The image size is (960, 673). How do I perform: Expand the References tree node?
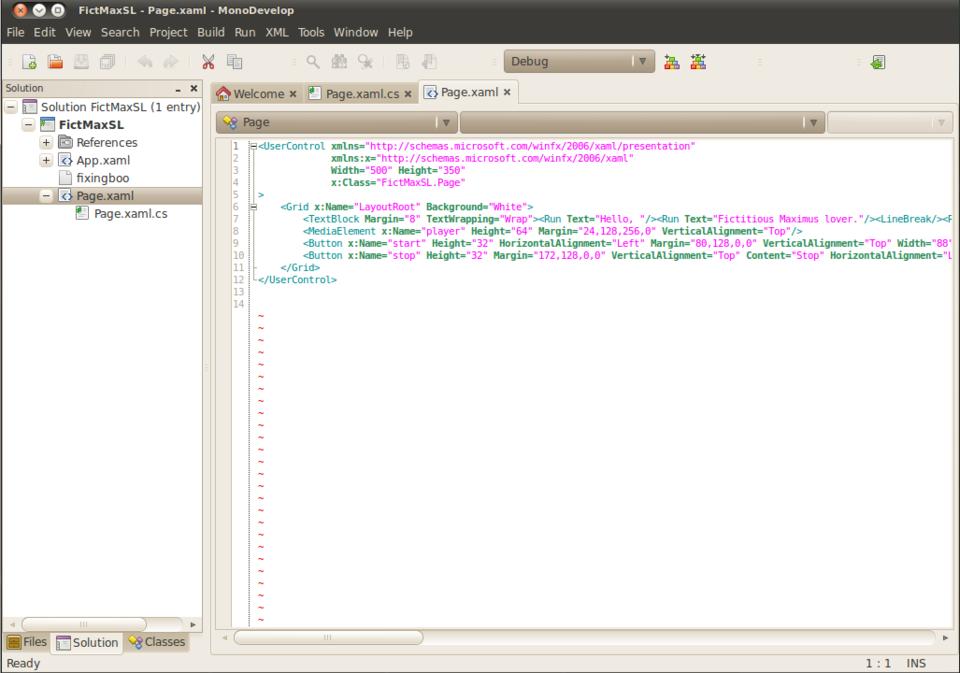click(x=47, y=142)
